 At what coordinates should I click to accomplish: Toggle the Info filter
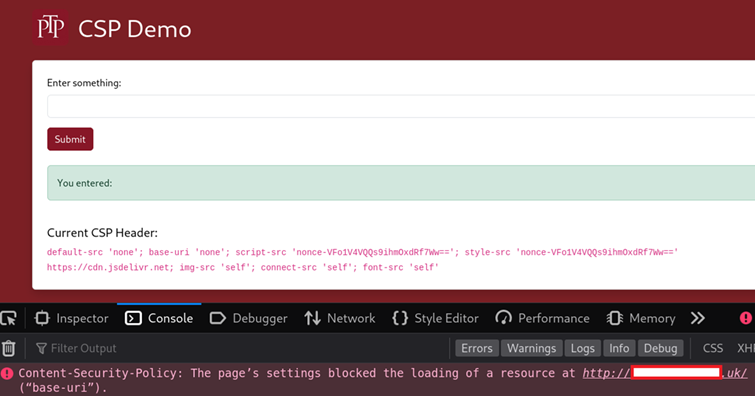coord(619,348)
